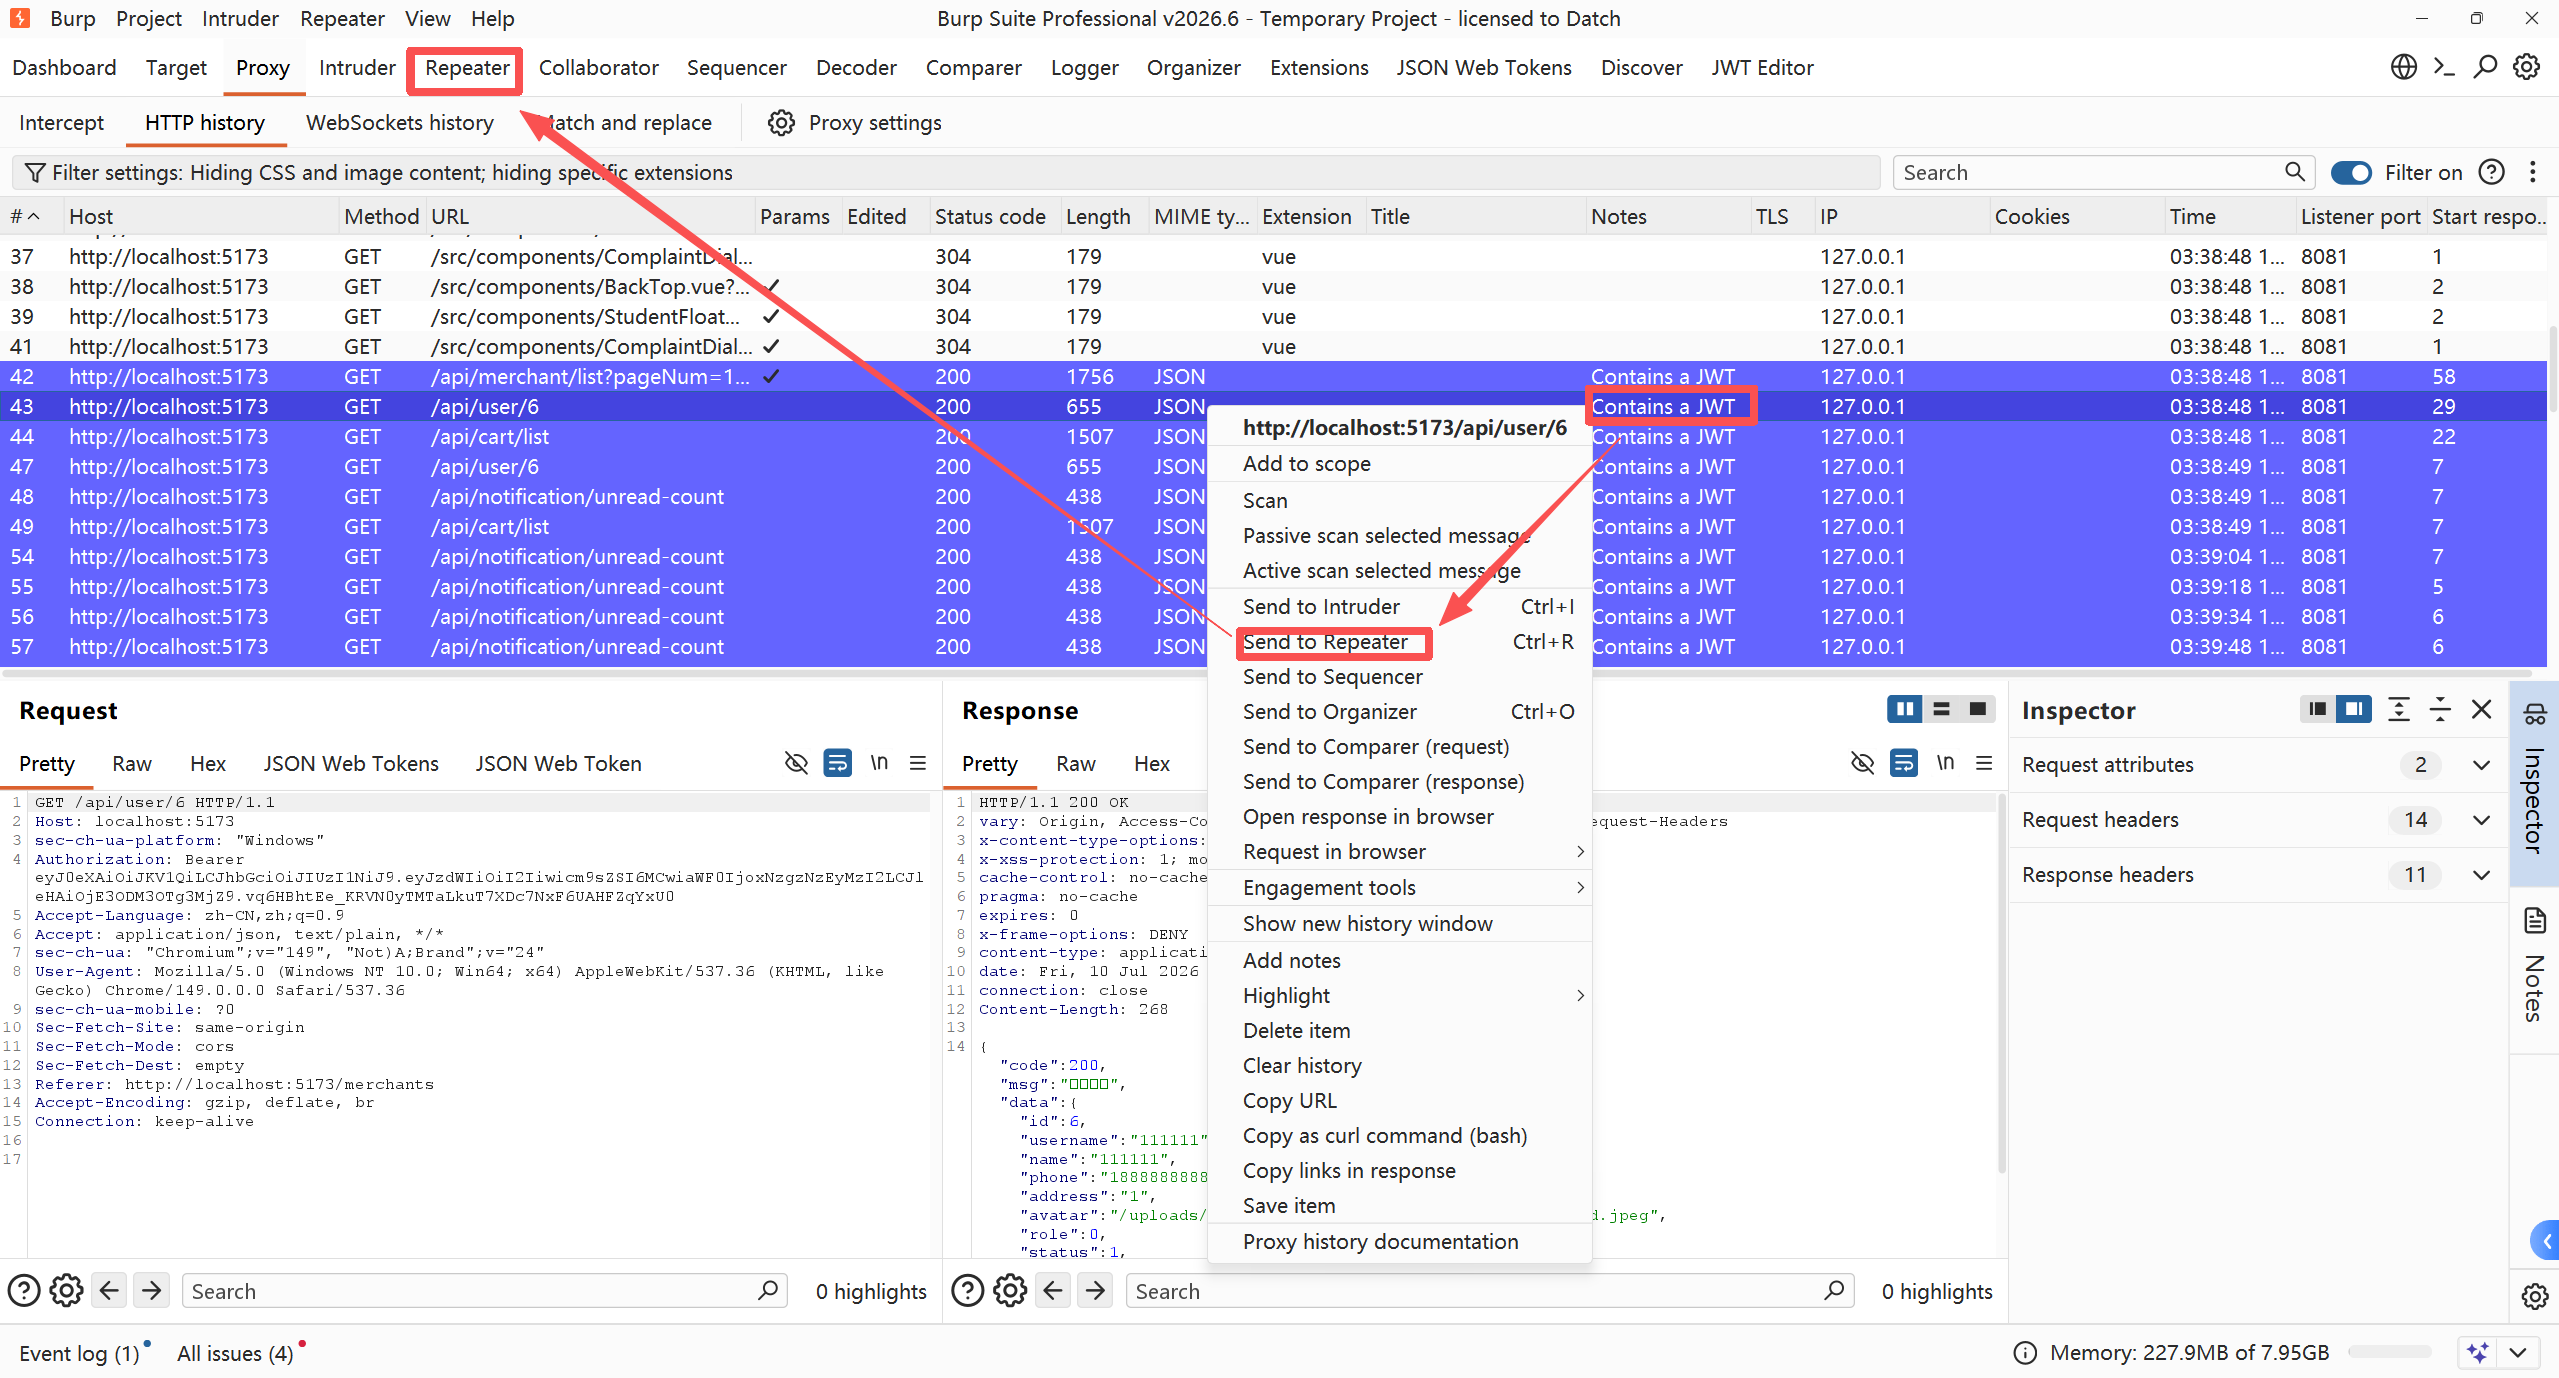Open Inspector settings gear at bottom right

[x=2534, y=1297]
